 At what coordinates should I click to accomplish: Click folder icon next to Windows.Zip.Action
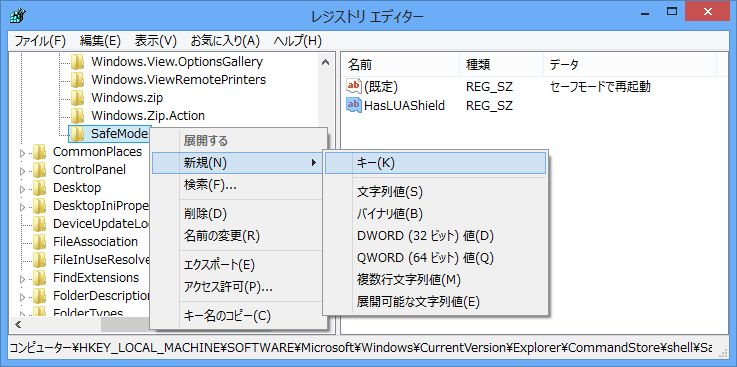(x=77, y=116)
